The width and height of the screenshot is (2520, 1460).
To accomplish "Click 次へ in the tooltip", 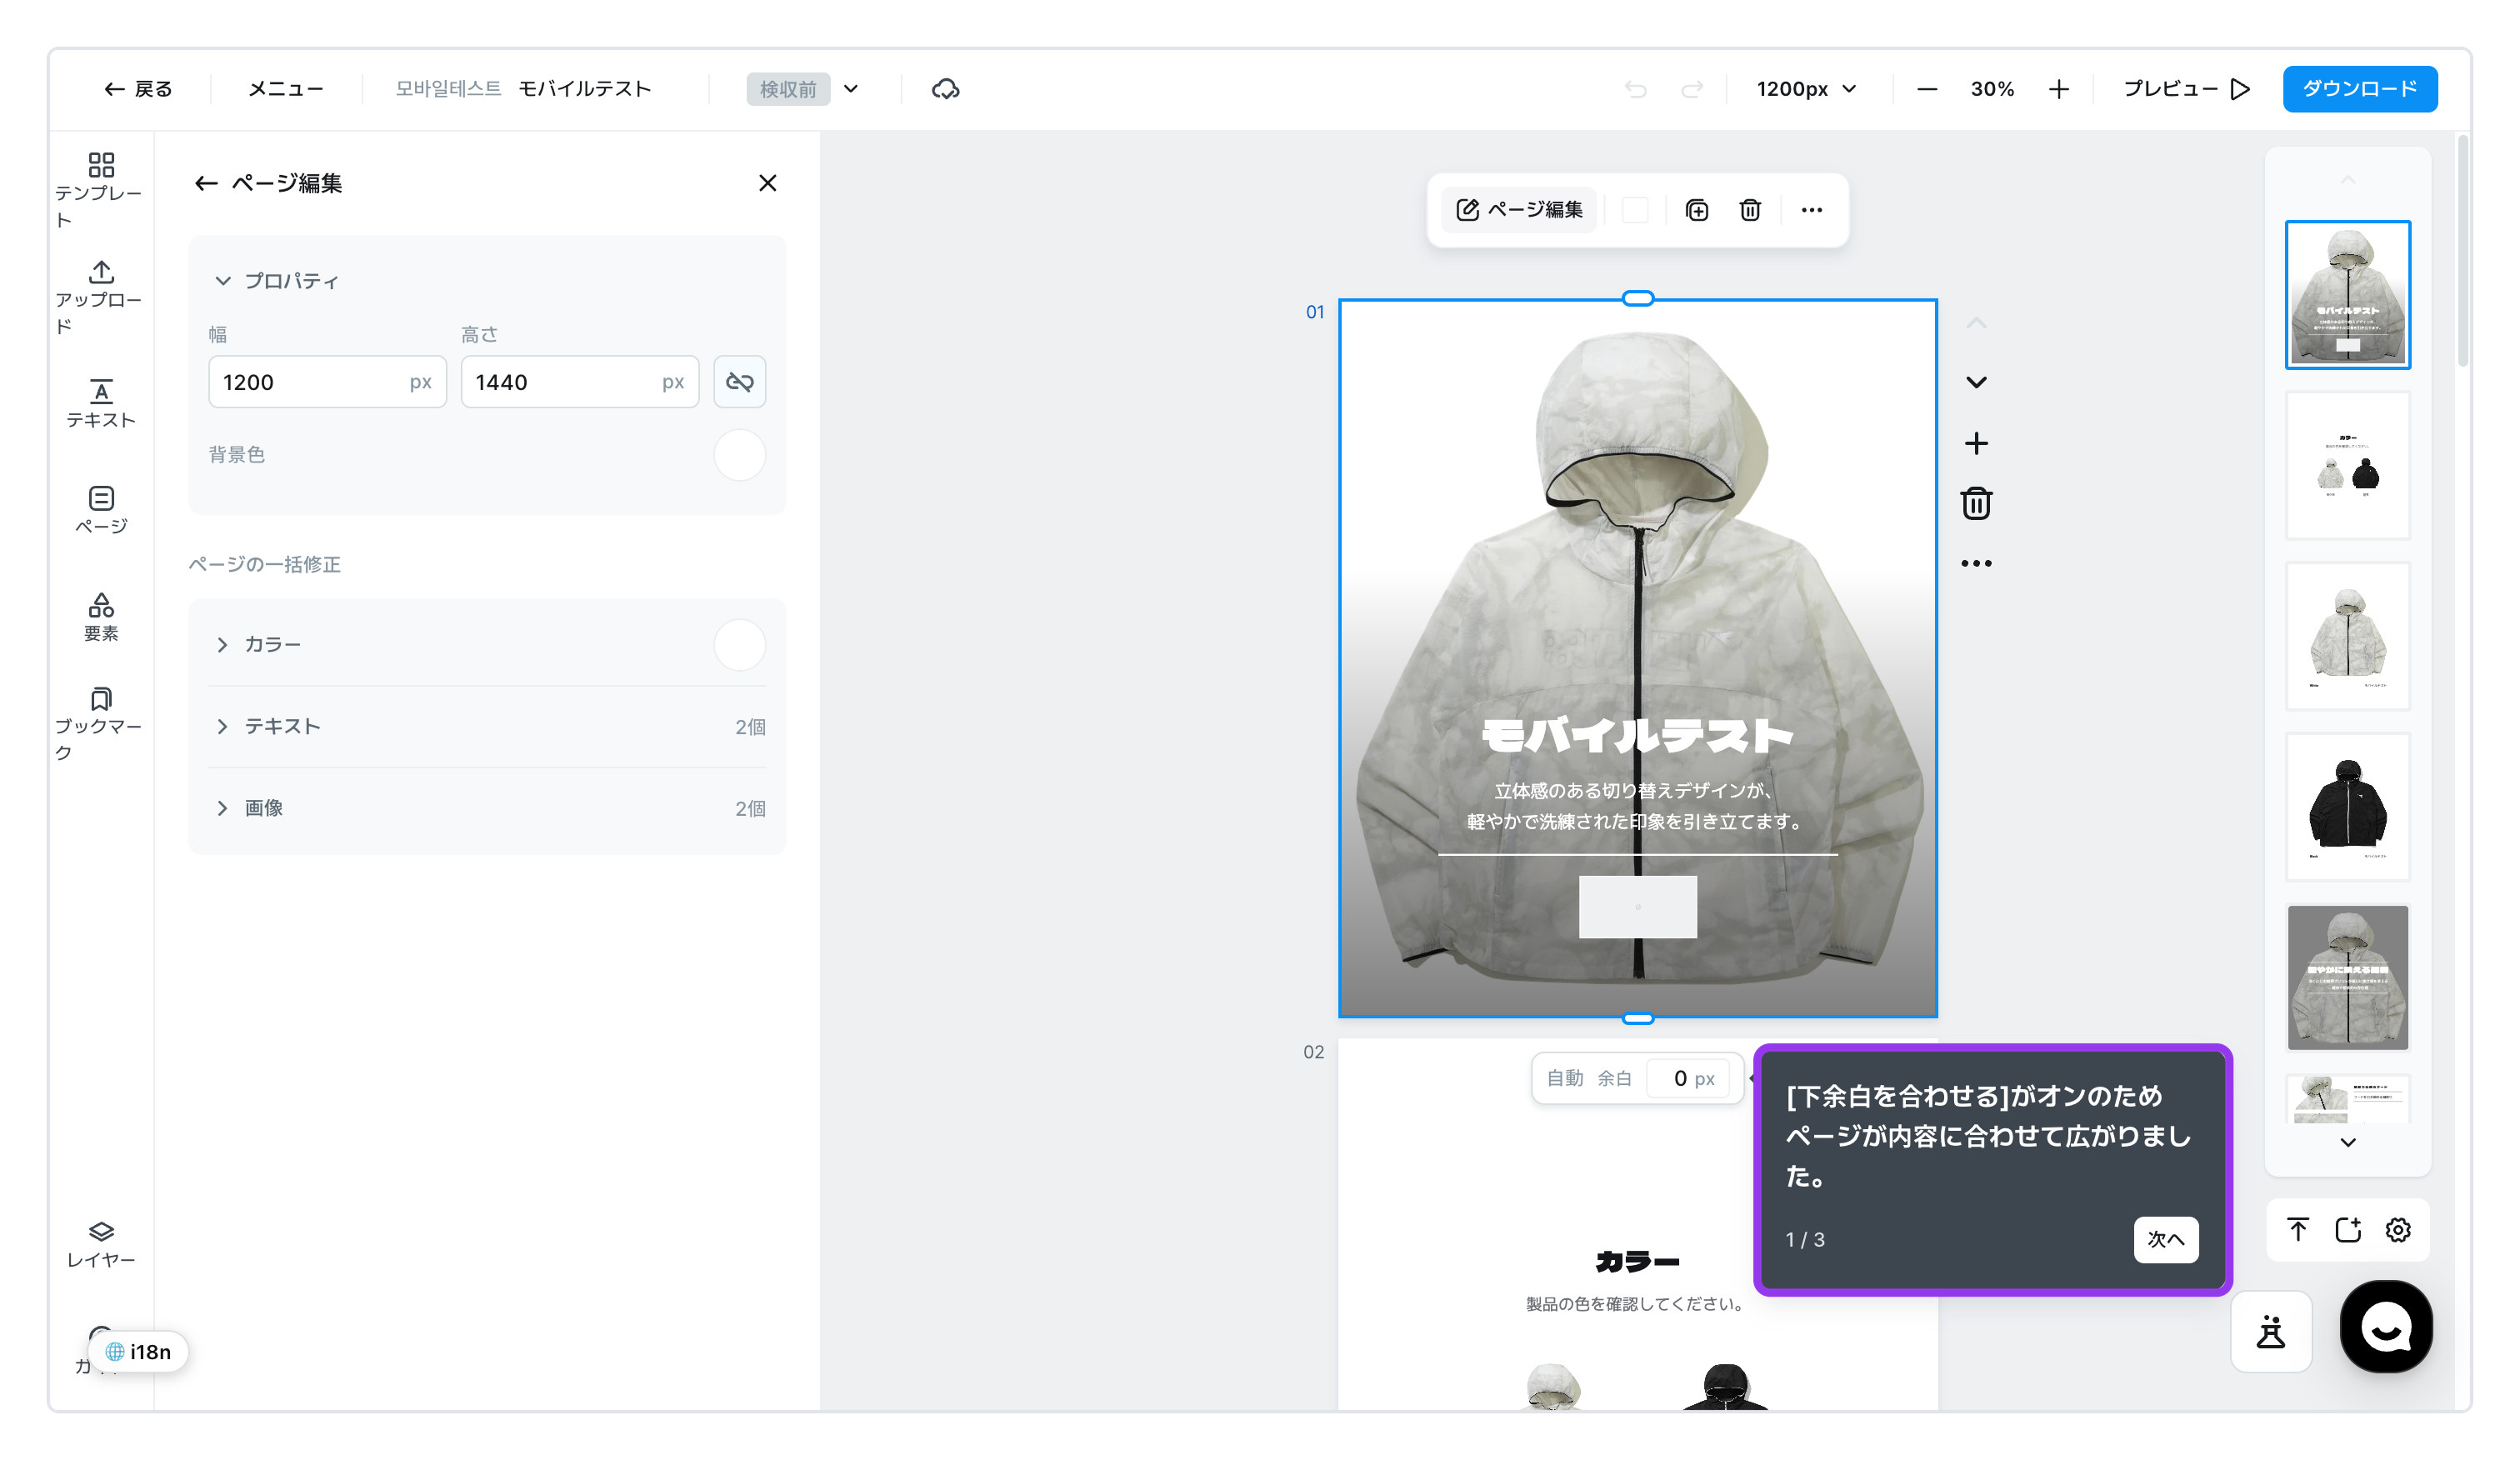I will 2165,1239.
